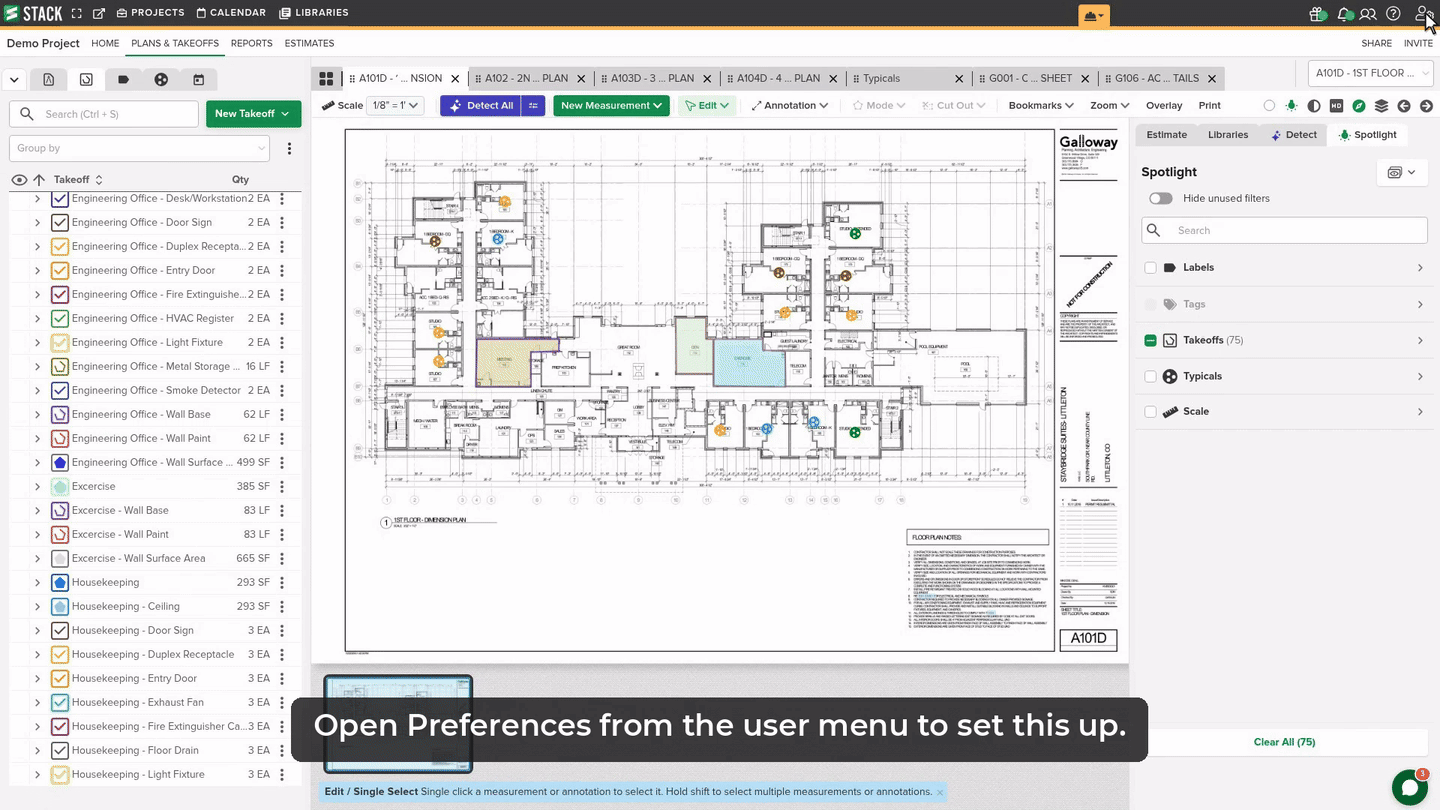Go to previous sheet with left arrow
The image size is (1440, 810).
(x=1404, y=106)
